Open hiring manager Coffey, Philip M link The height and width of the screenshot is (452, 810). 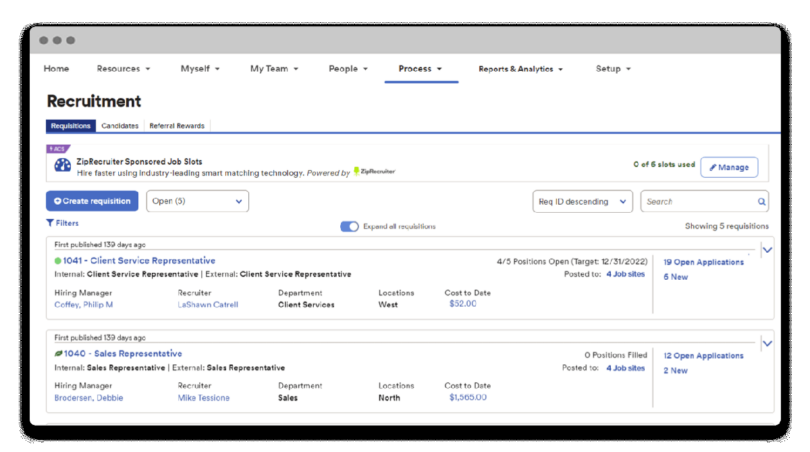click(x=83, y=304)
